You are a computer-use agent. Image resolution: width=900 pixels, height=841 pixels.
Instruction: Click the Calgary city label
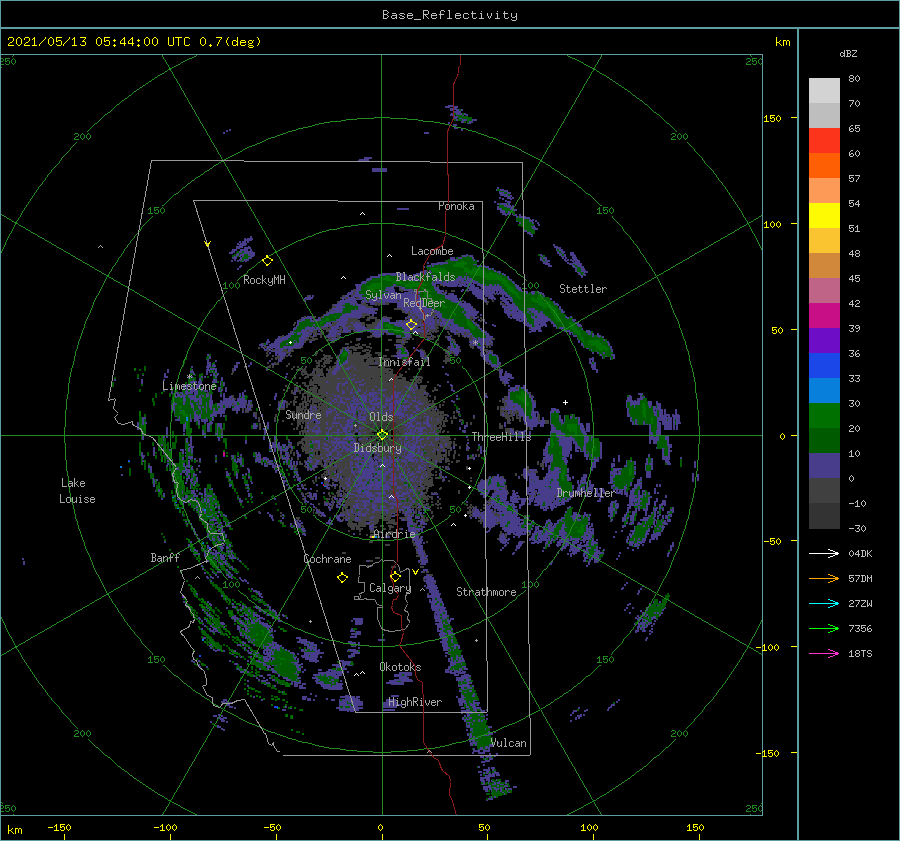click(x=390, y=588)
